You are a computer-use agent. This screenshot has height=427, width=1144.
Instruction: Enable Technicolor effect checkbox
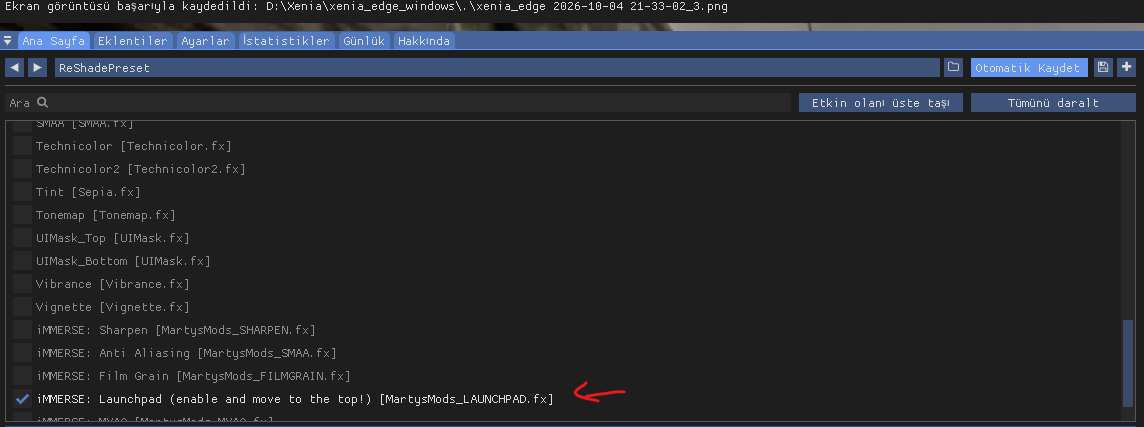pos(23,146)
